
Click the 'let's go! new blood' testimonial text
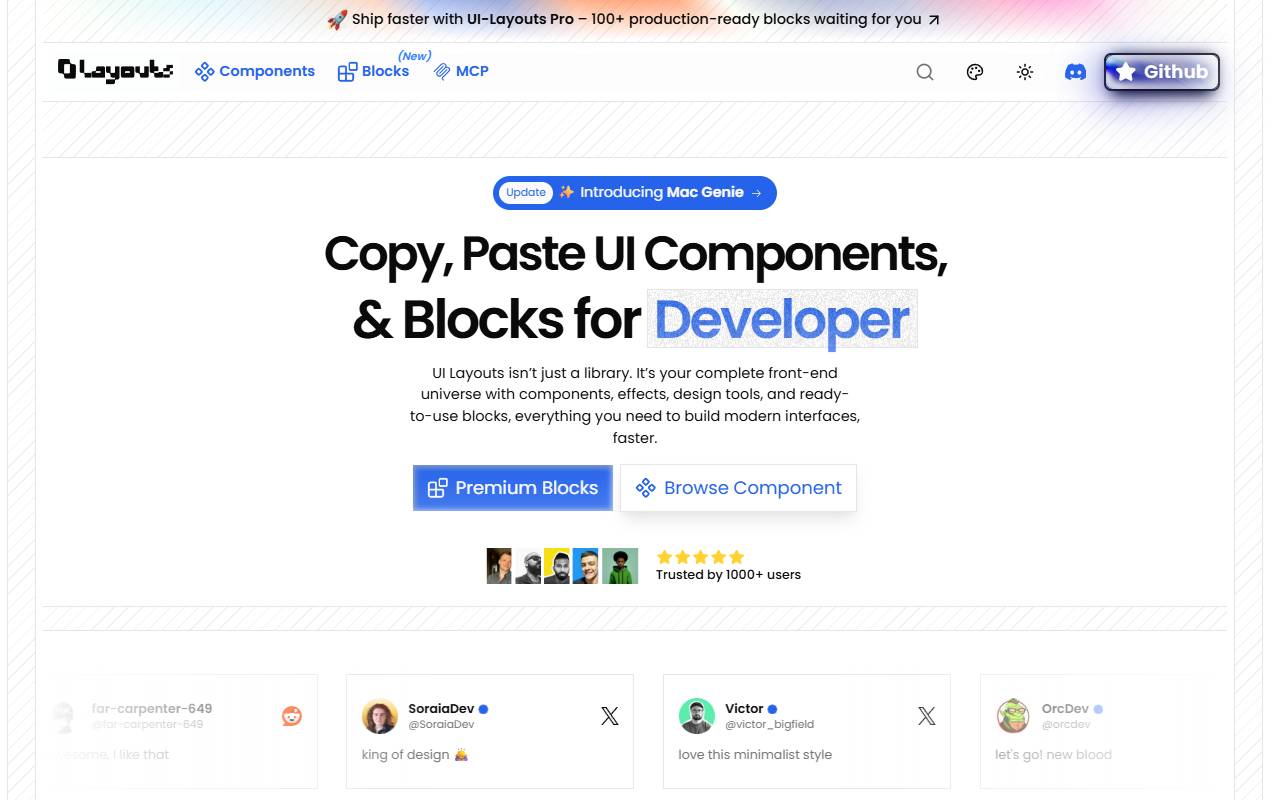pyautogui.click(x=1054, y=755)
